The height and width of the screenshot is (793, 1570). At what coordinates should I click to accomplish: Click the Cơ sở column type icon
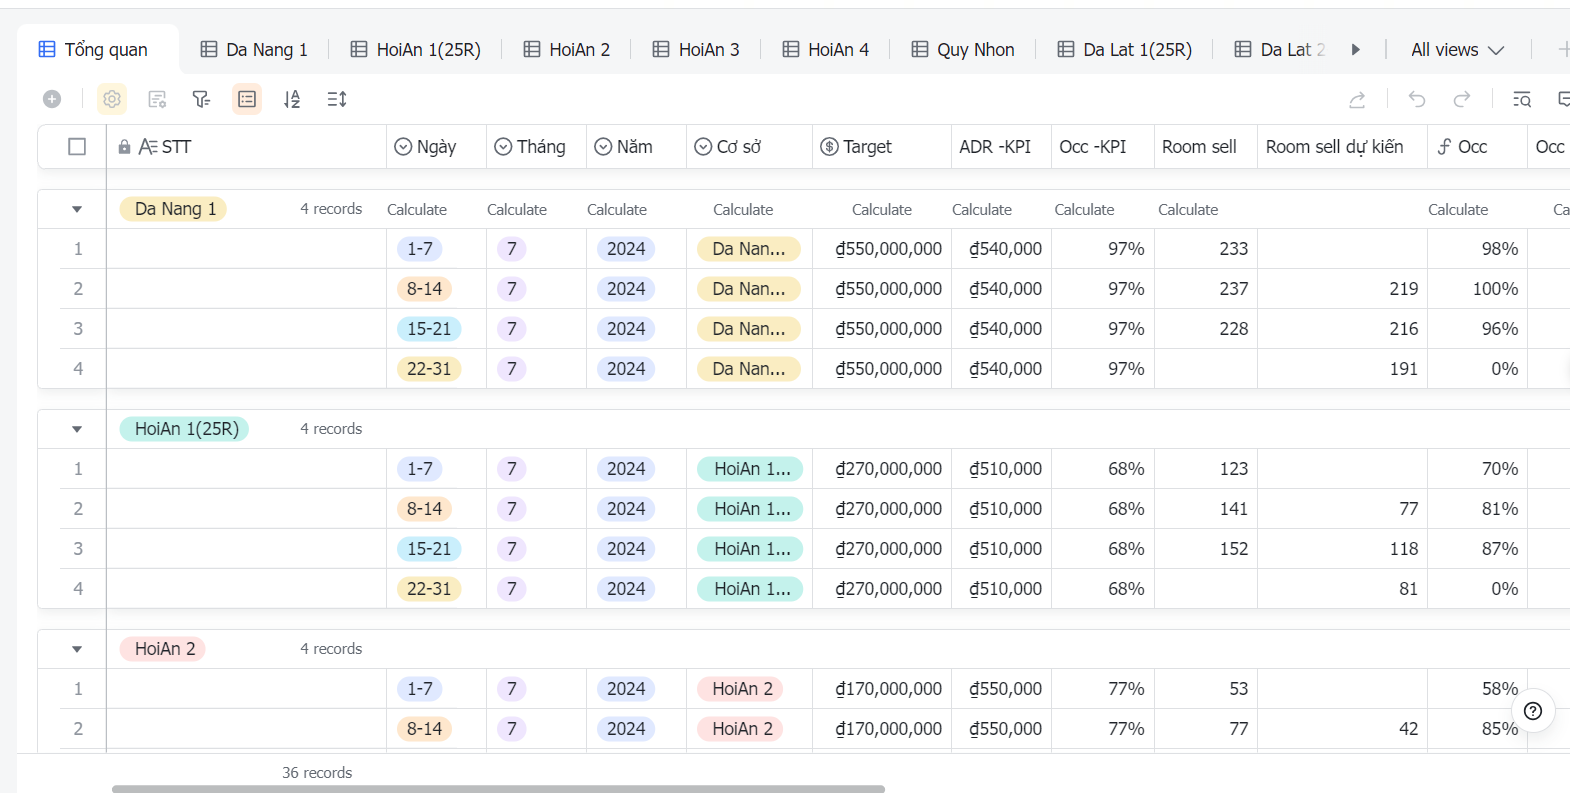coord(703,147)
